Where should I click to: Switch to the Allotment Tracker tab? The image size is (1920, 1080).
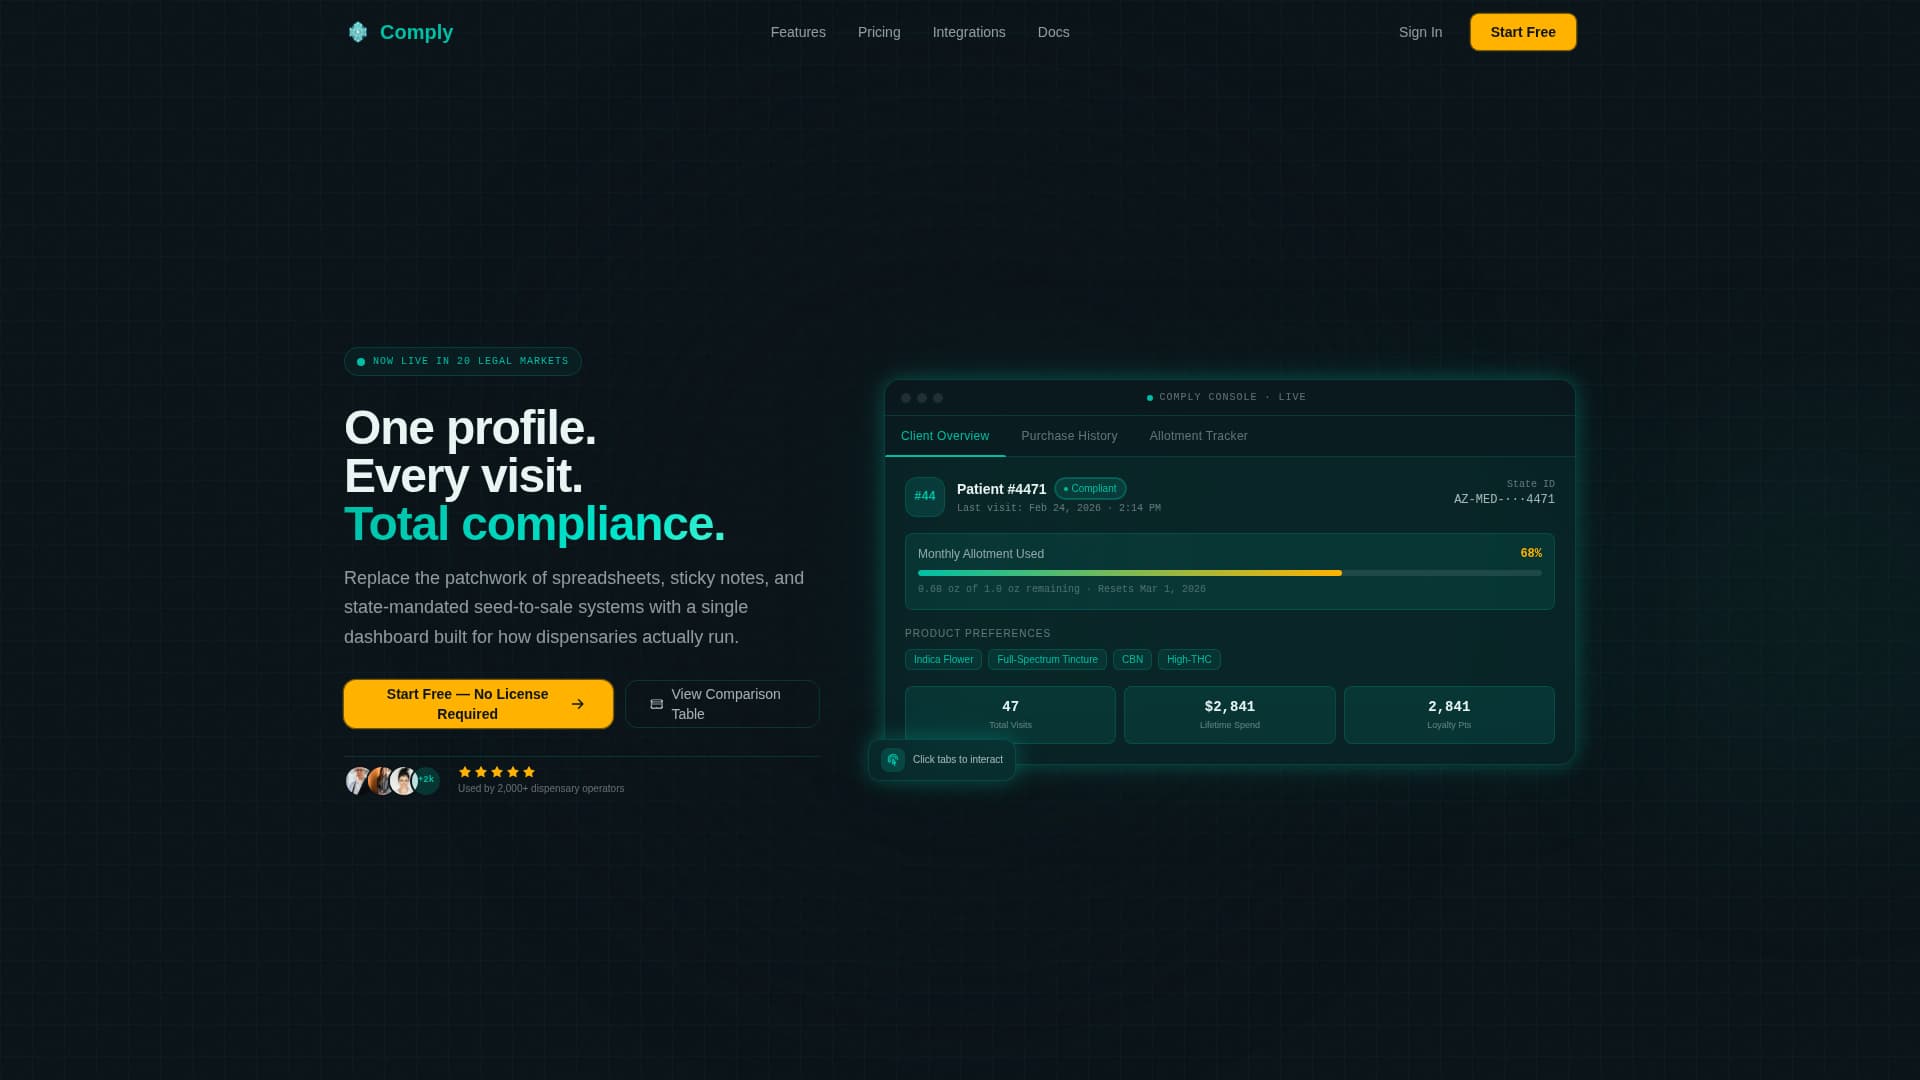1198,436
